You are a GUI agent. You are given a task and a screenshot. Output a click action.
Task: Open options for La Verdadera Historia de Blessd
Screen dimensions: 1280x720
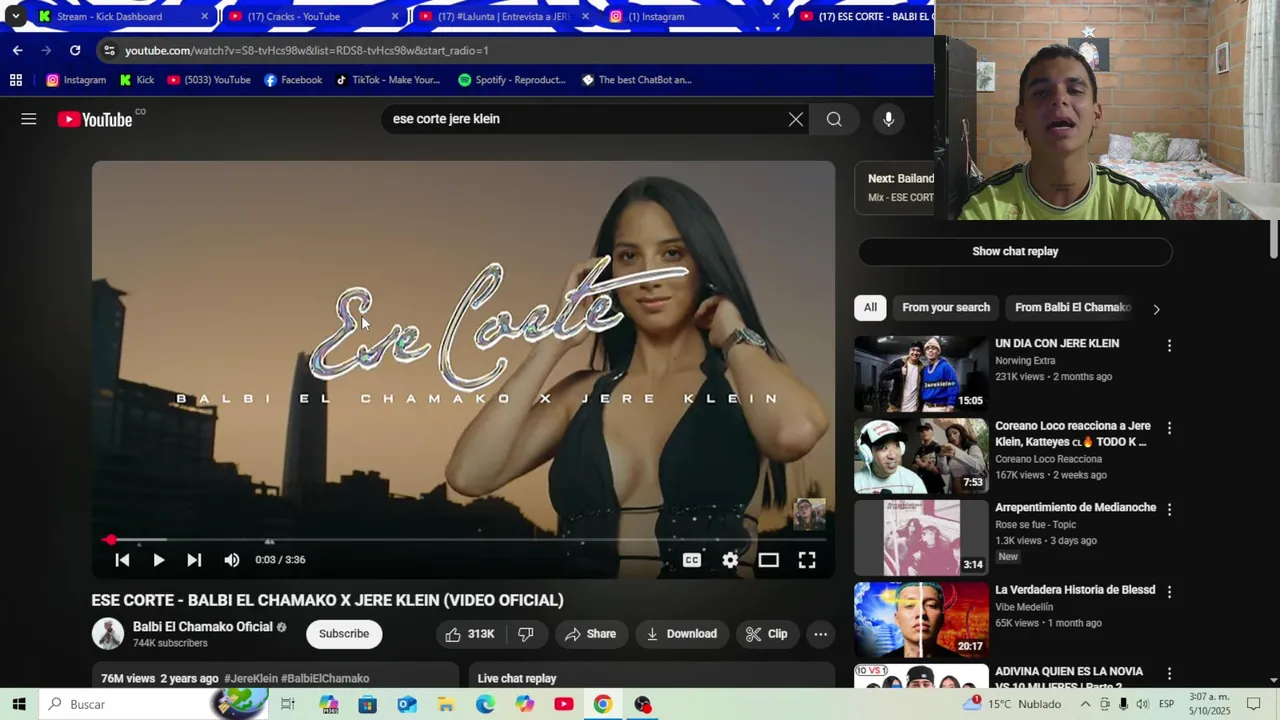(1169, 592)
